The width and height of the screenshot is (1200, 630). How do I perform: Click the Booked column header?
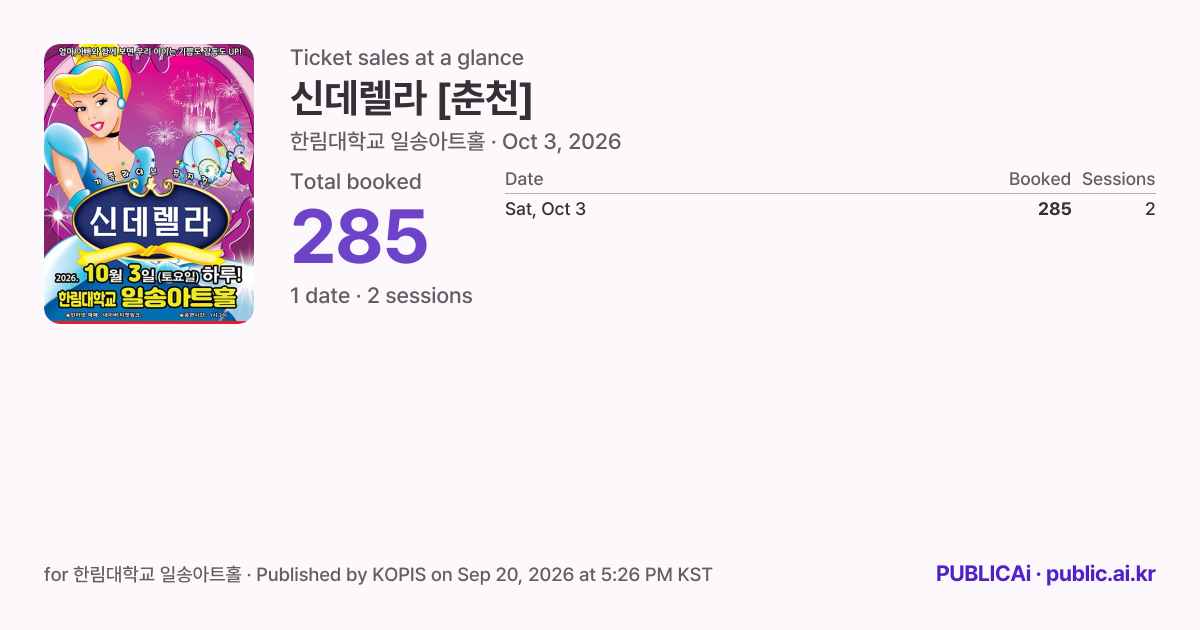1040,179
